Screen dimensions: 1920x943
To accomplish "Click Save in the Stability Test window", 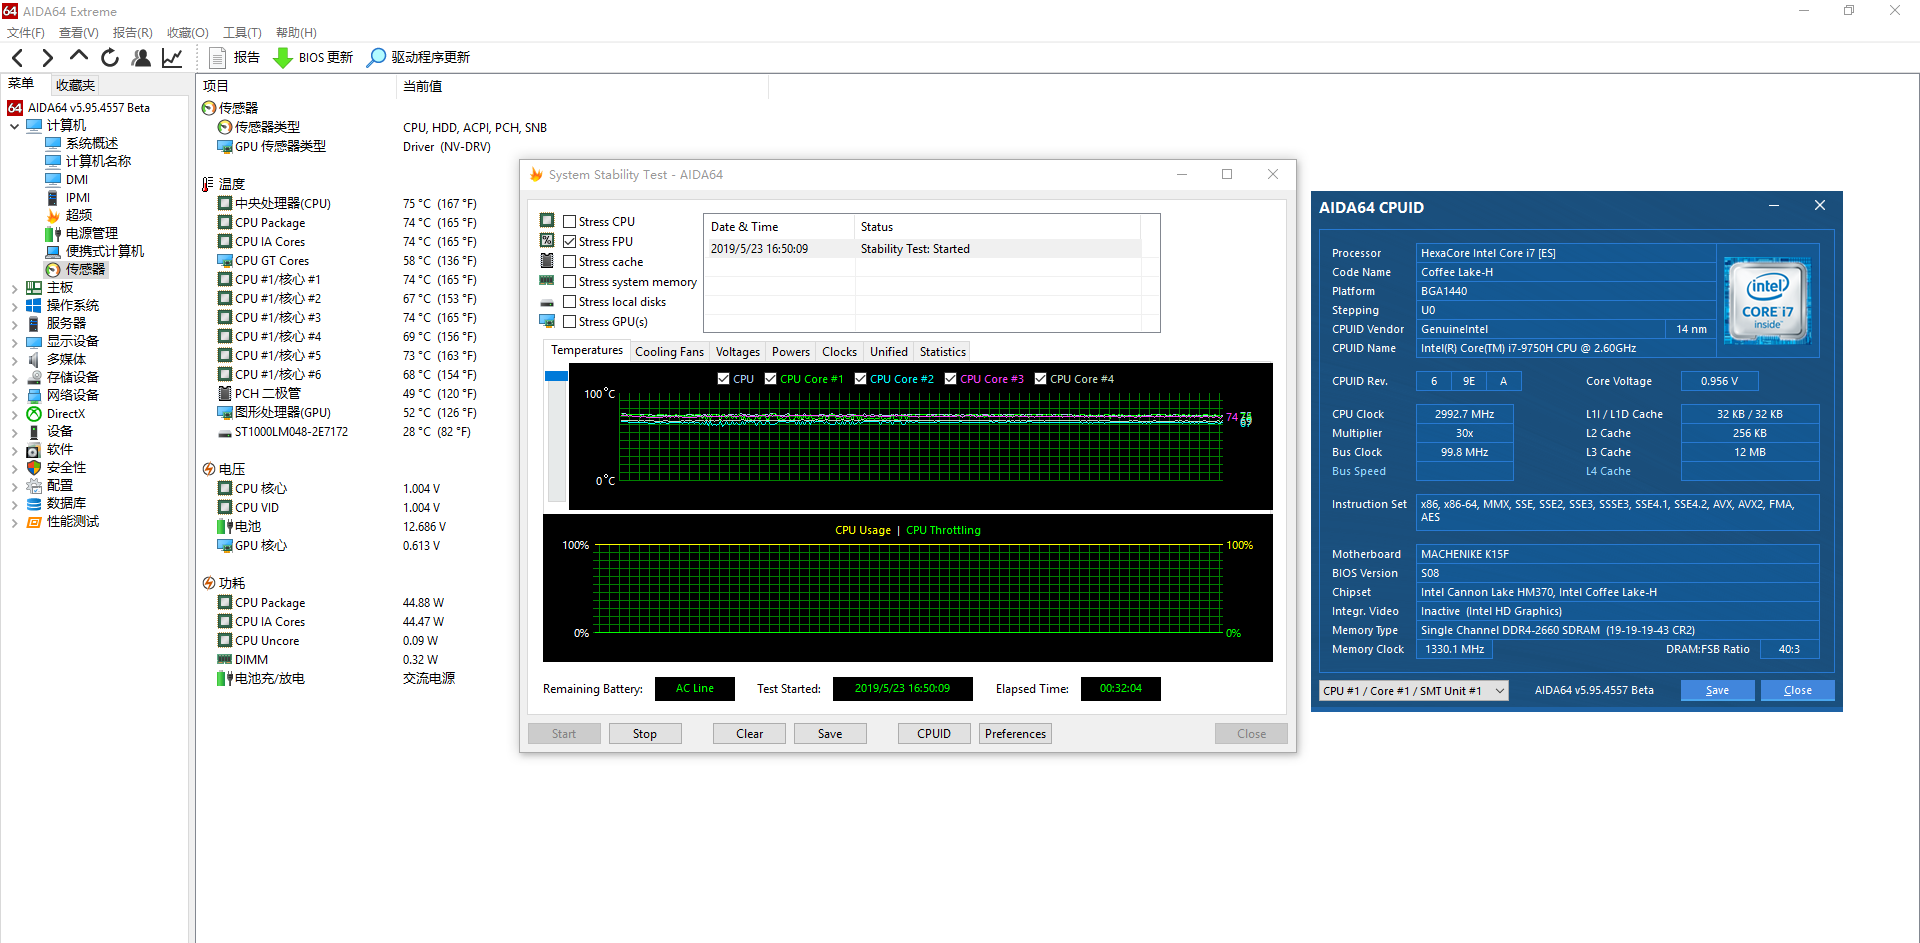I will [x=830, y=734].
